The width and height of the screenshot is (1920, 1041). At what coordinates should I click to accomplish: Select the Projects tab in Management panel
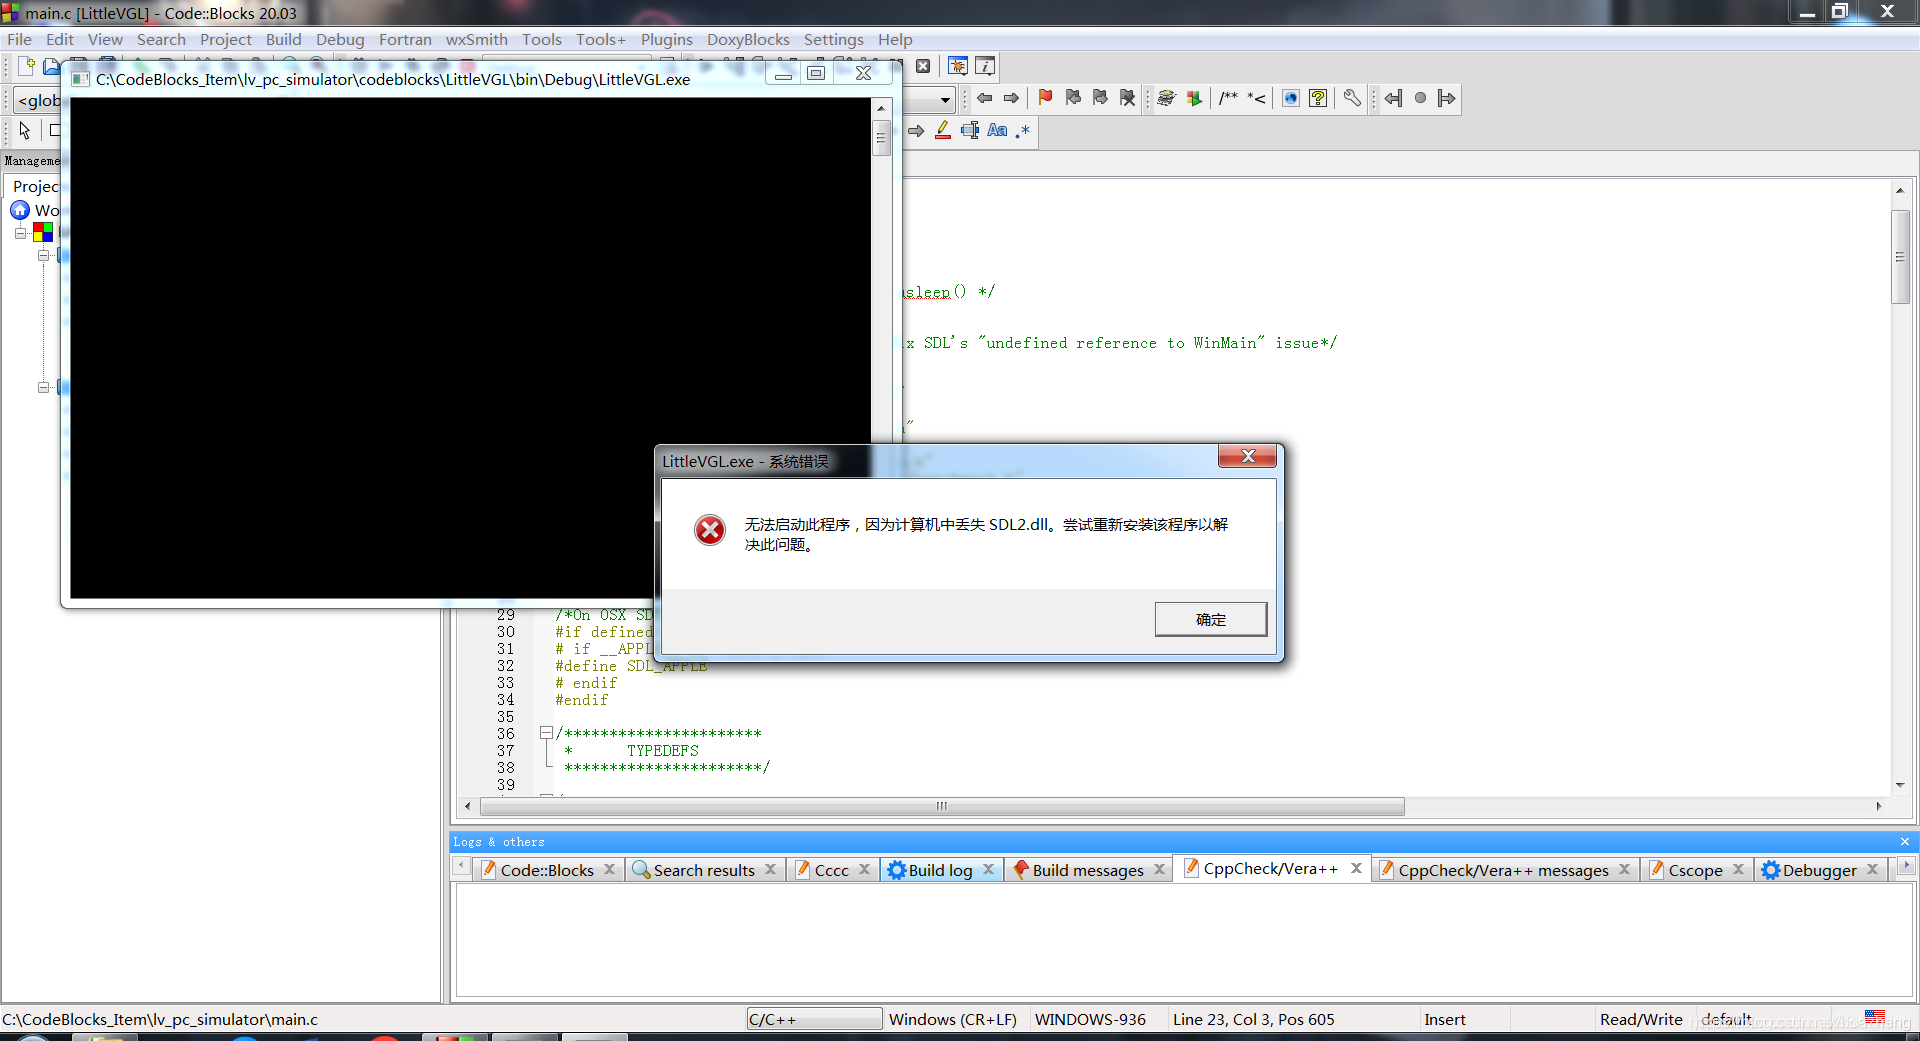36,186
